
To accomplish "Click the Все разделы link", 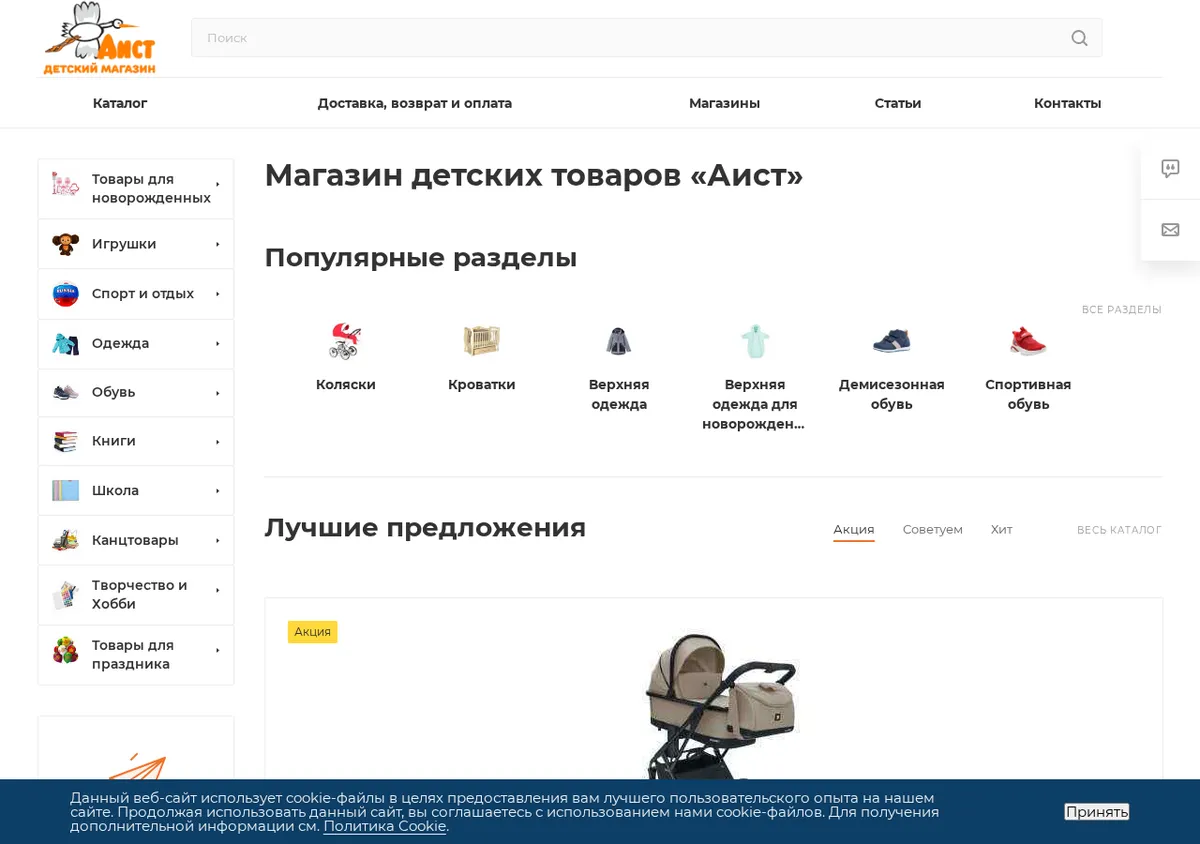I will tap(1121, 310).
